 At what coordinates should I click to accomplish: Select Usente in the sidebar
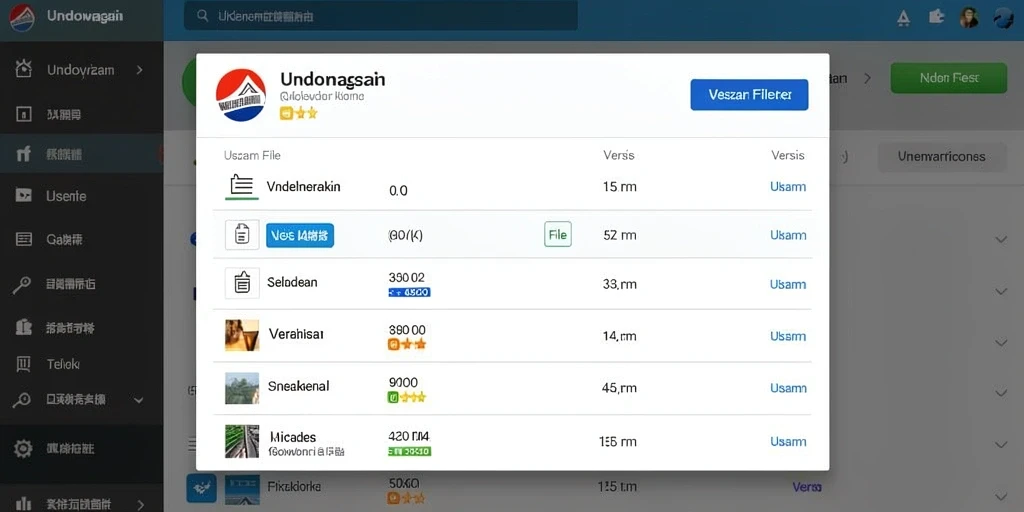coord(66,196)
